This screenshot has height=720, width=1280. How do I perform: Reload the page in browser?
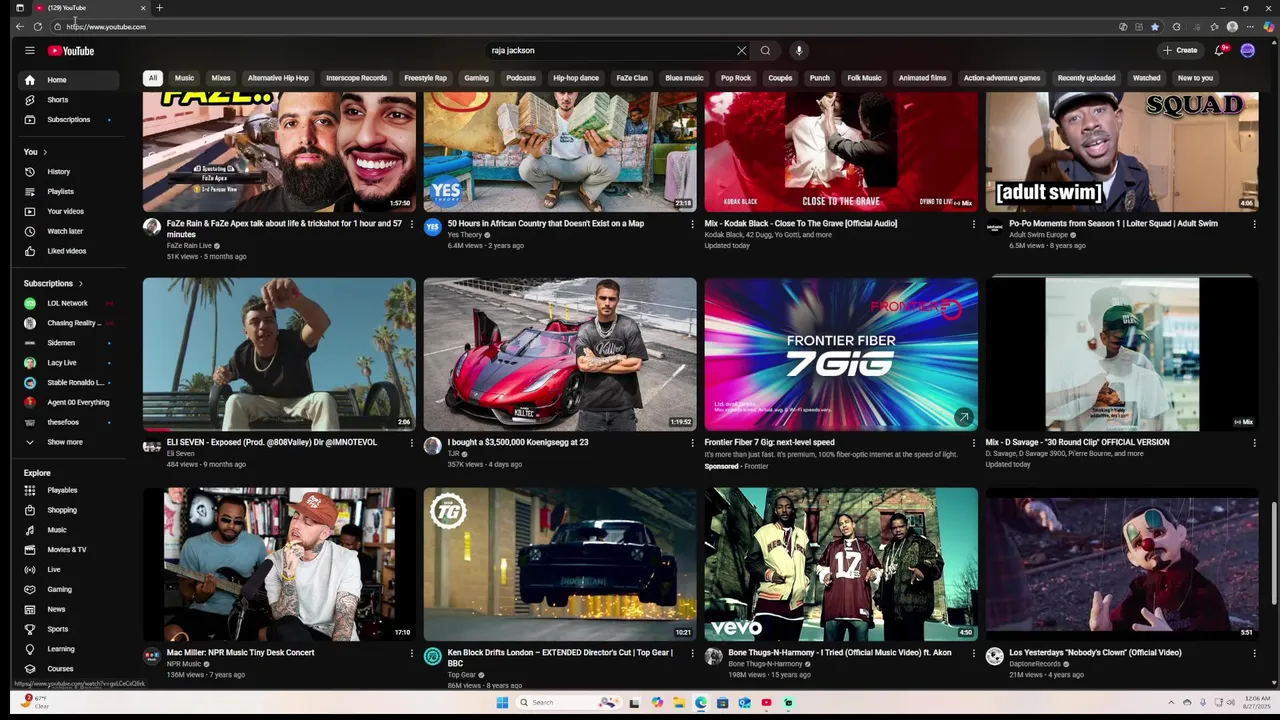tap(38, 27)
